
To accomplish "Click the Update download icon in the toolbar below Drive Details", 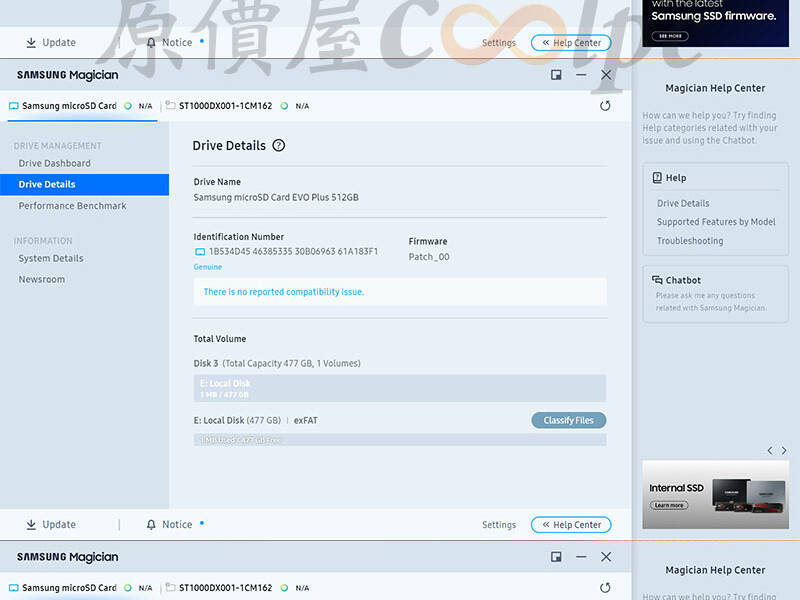I will coord(31,524).
